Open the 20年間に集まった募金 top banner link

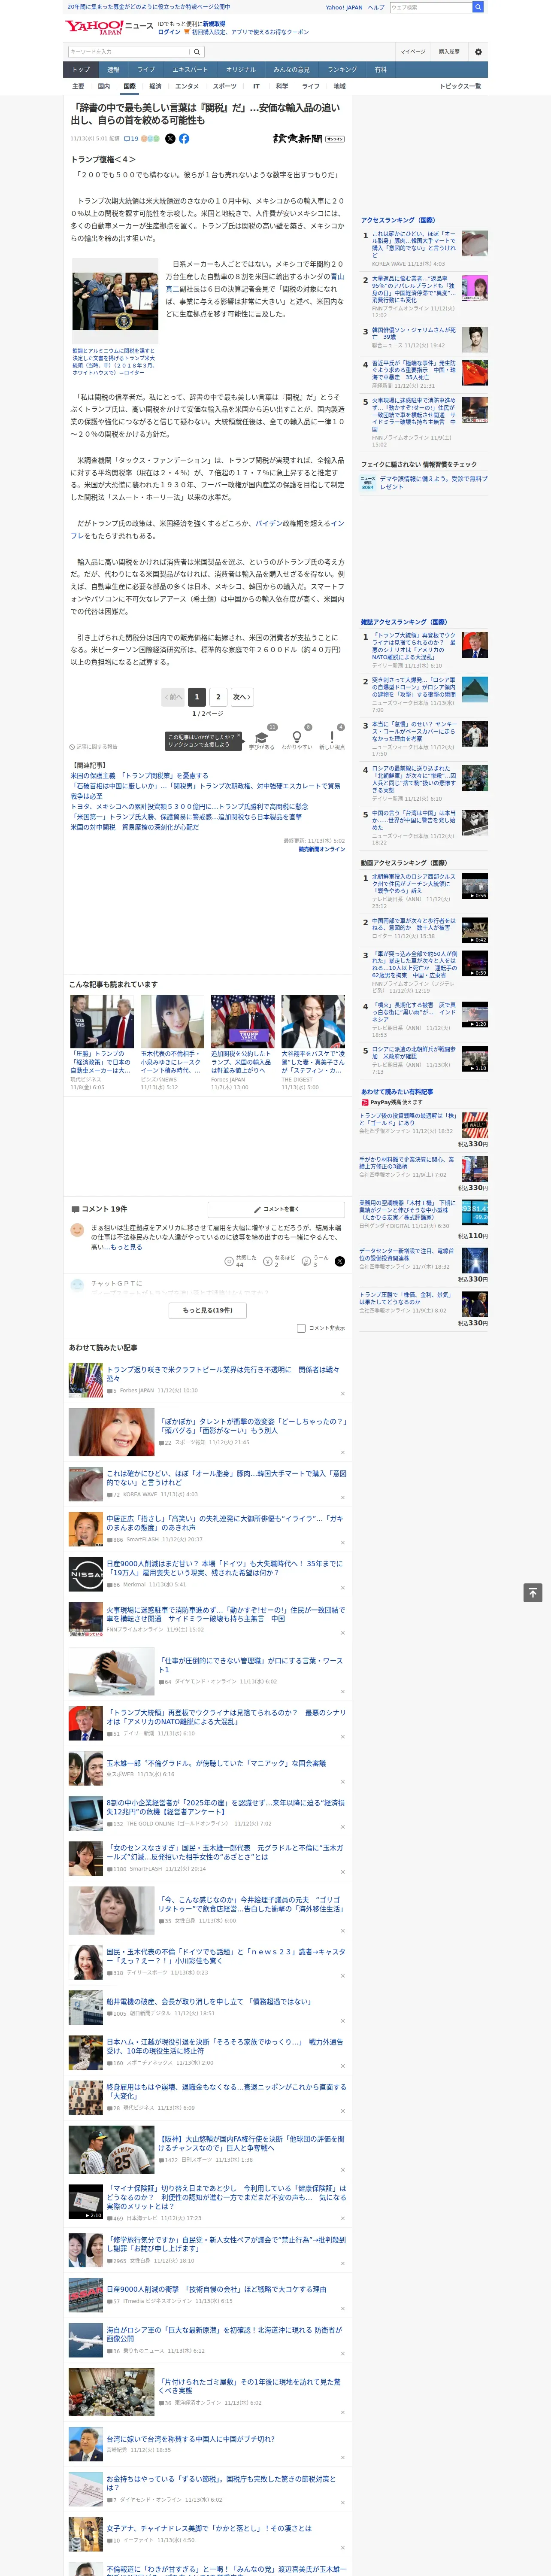coord(149,6)
